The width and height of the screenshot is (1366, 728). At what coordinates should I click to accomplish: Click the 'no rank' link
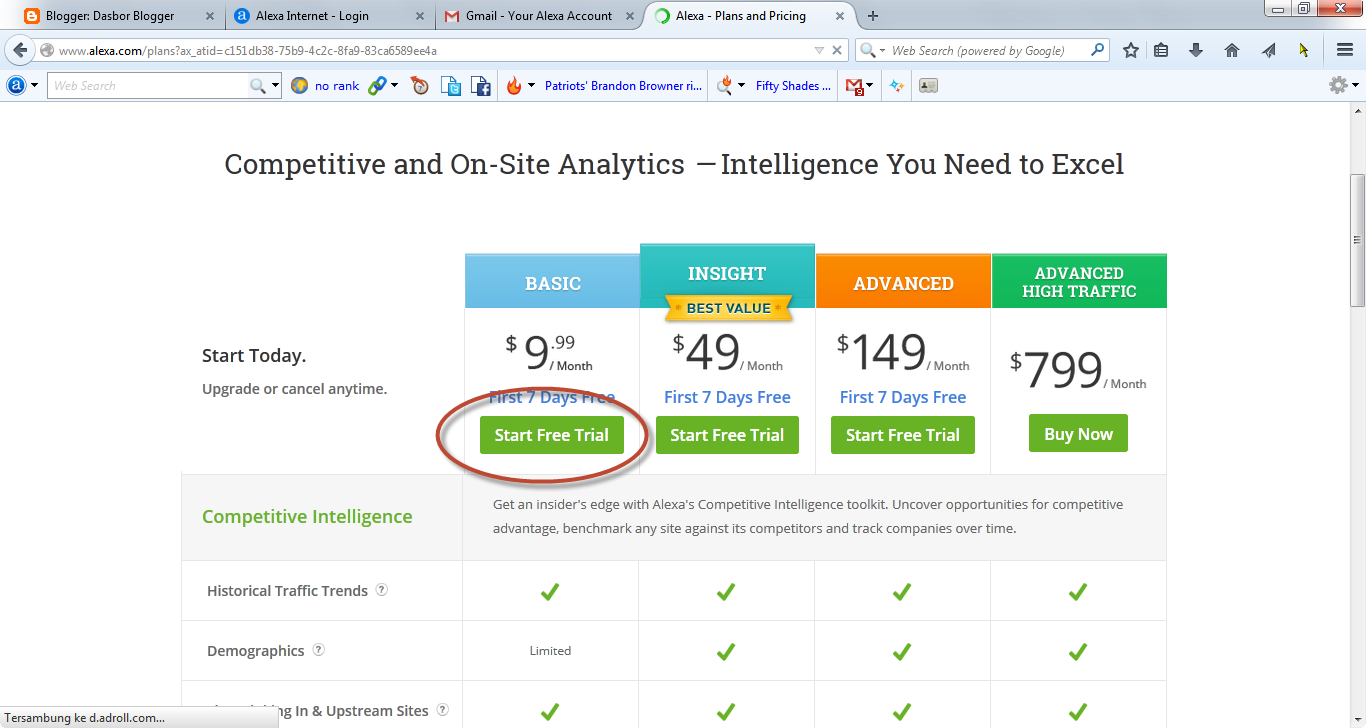tap(337, 86)
